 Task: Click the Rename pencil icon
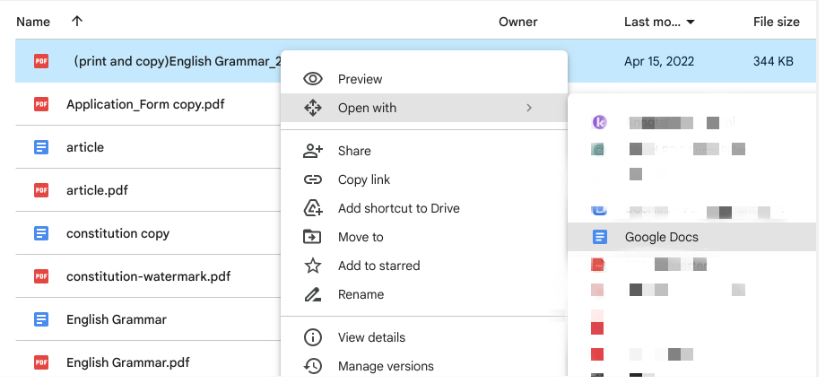click(x=312, y=294)
